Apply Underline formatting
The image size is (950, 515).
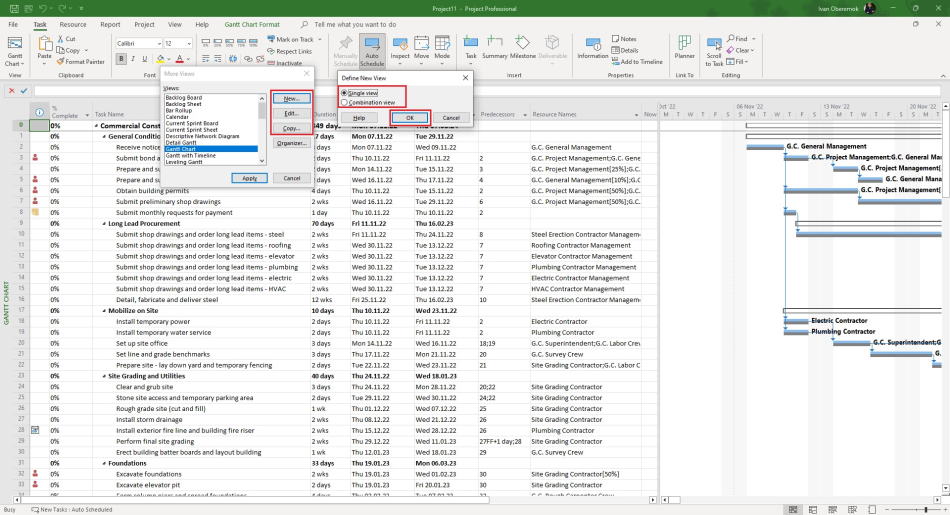144,59
